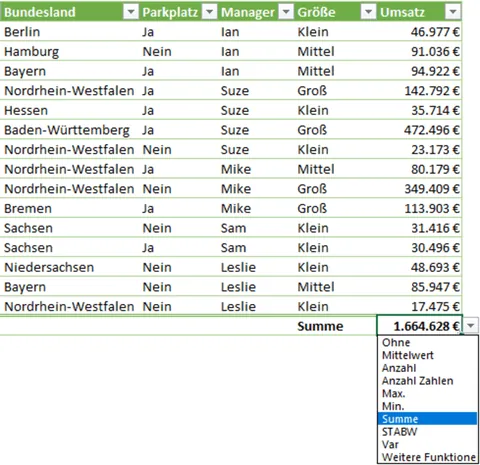
Task: Select the Nein cell in Hamburg row
Action: pyautogui.click(x=179, y=51)
